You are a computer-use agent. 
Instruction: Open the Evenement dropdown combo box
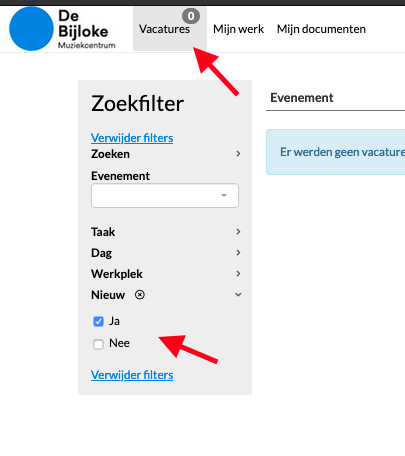click(165, 195)
